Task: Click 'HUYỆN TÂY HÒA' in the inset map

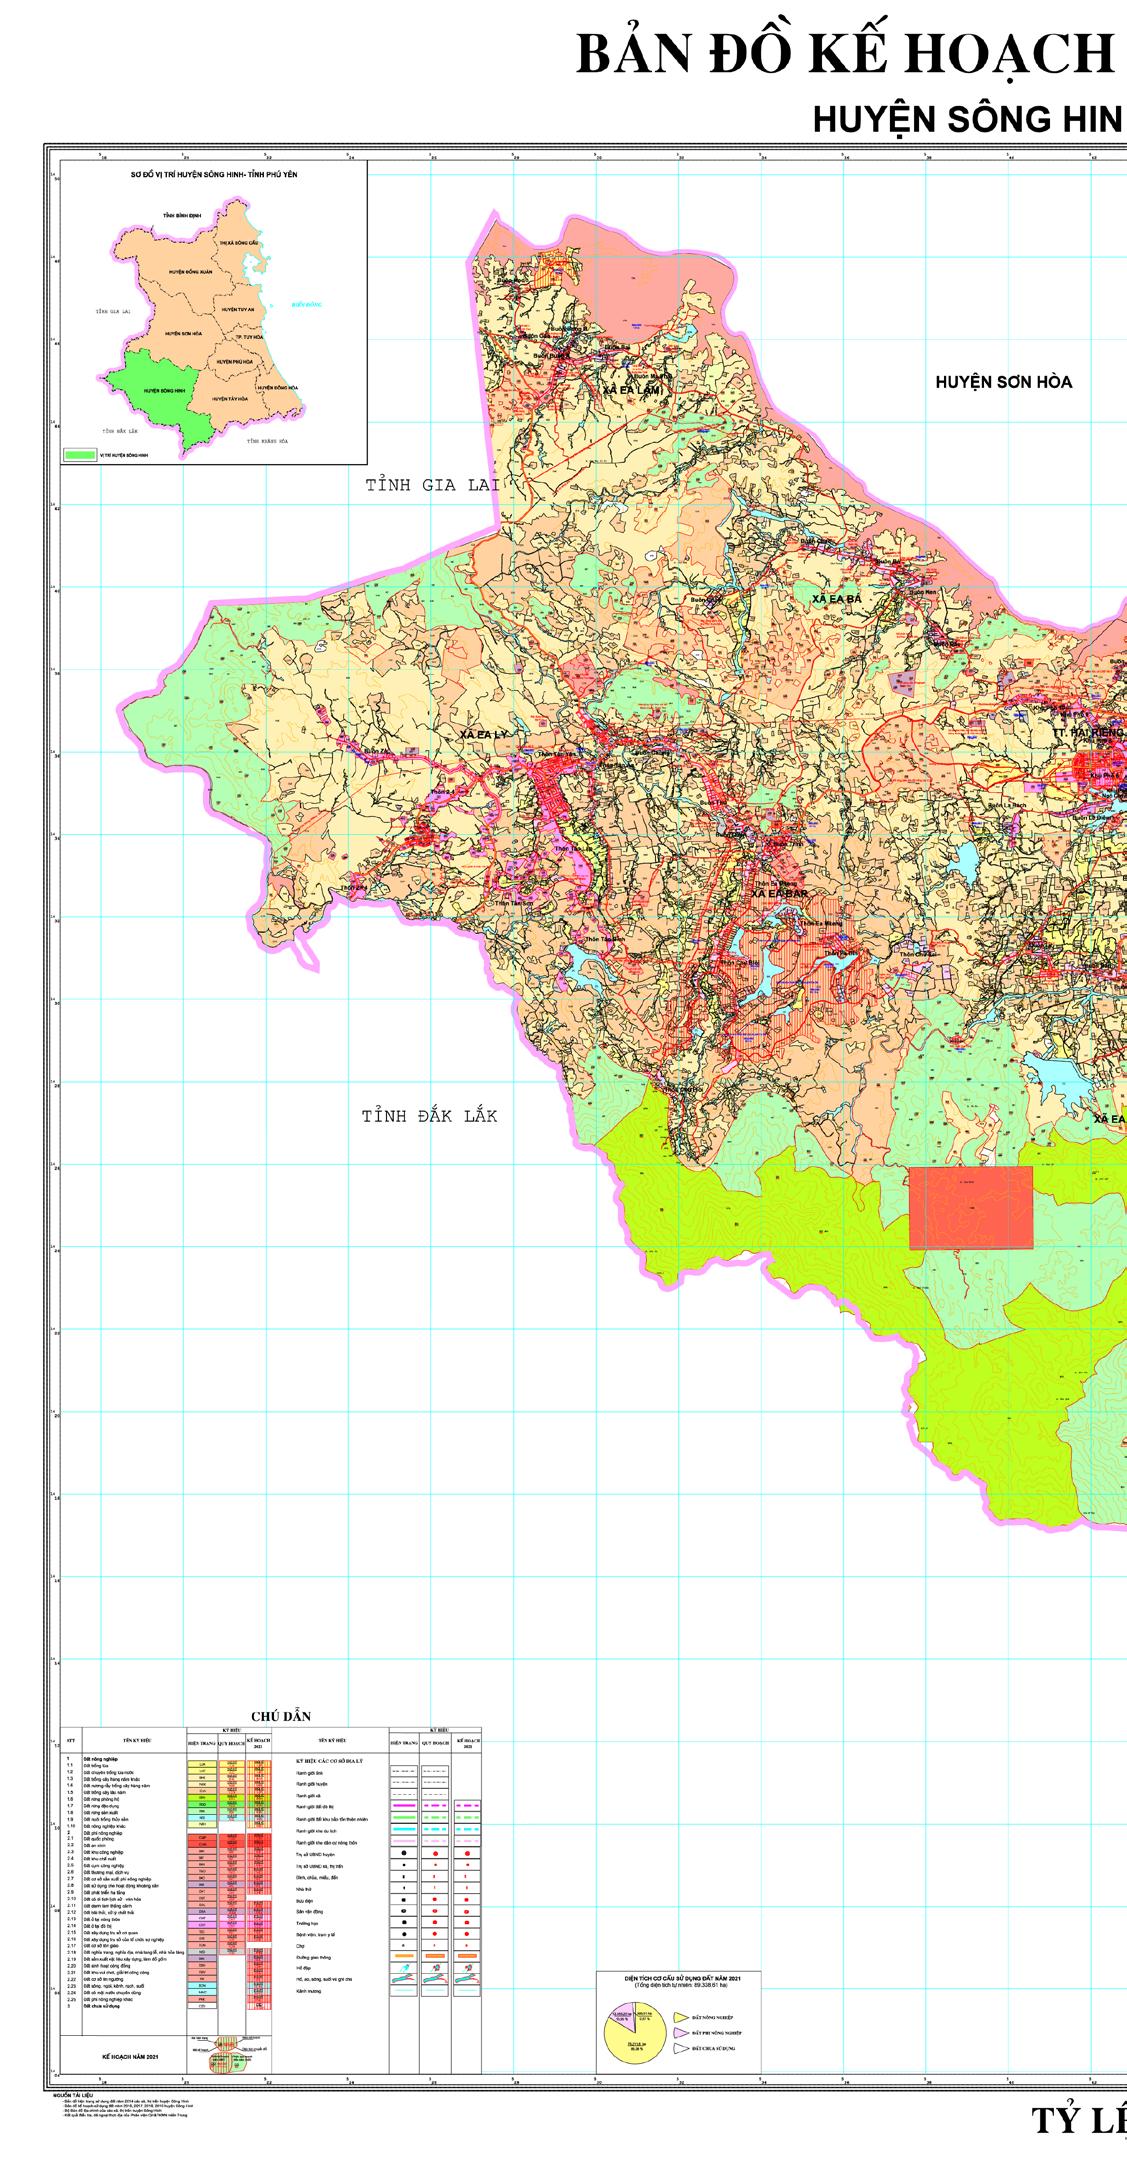Action: pos(231,399)
